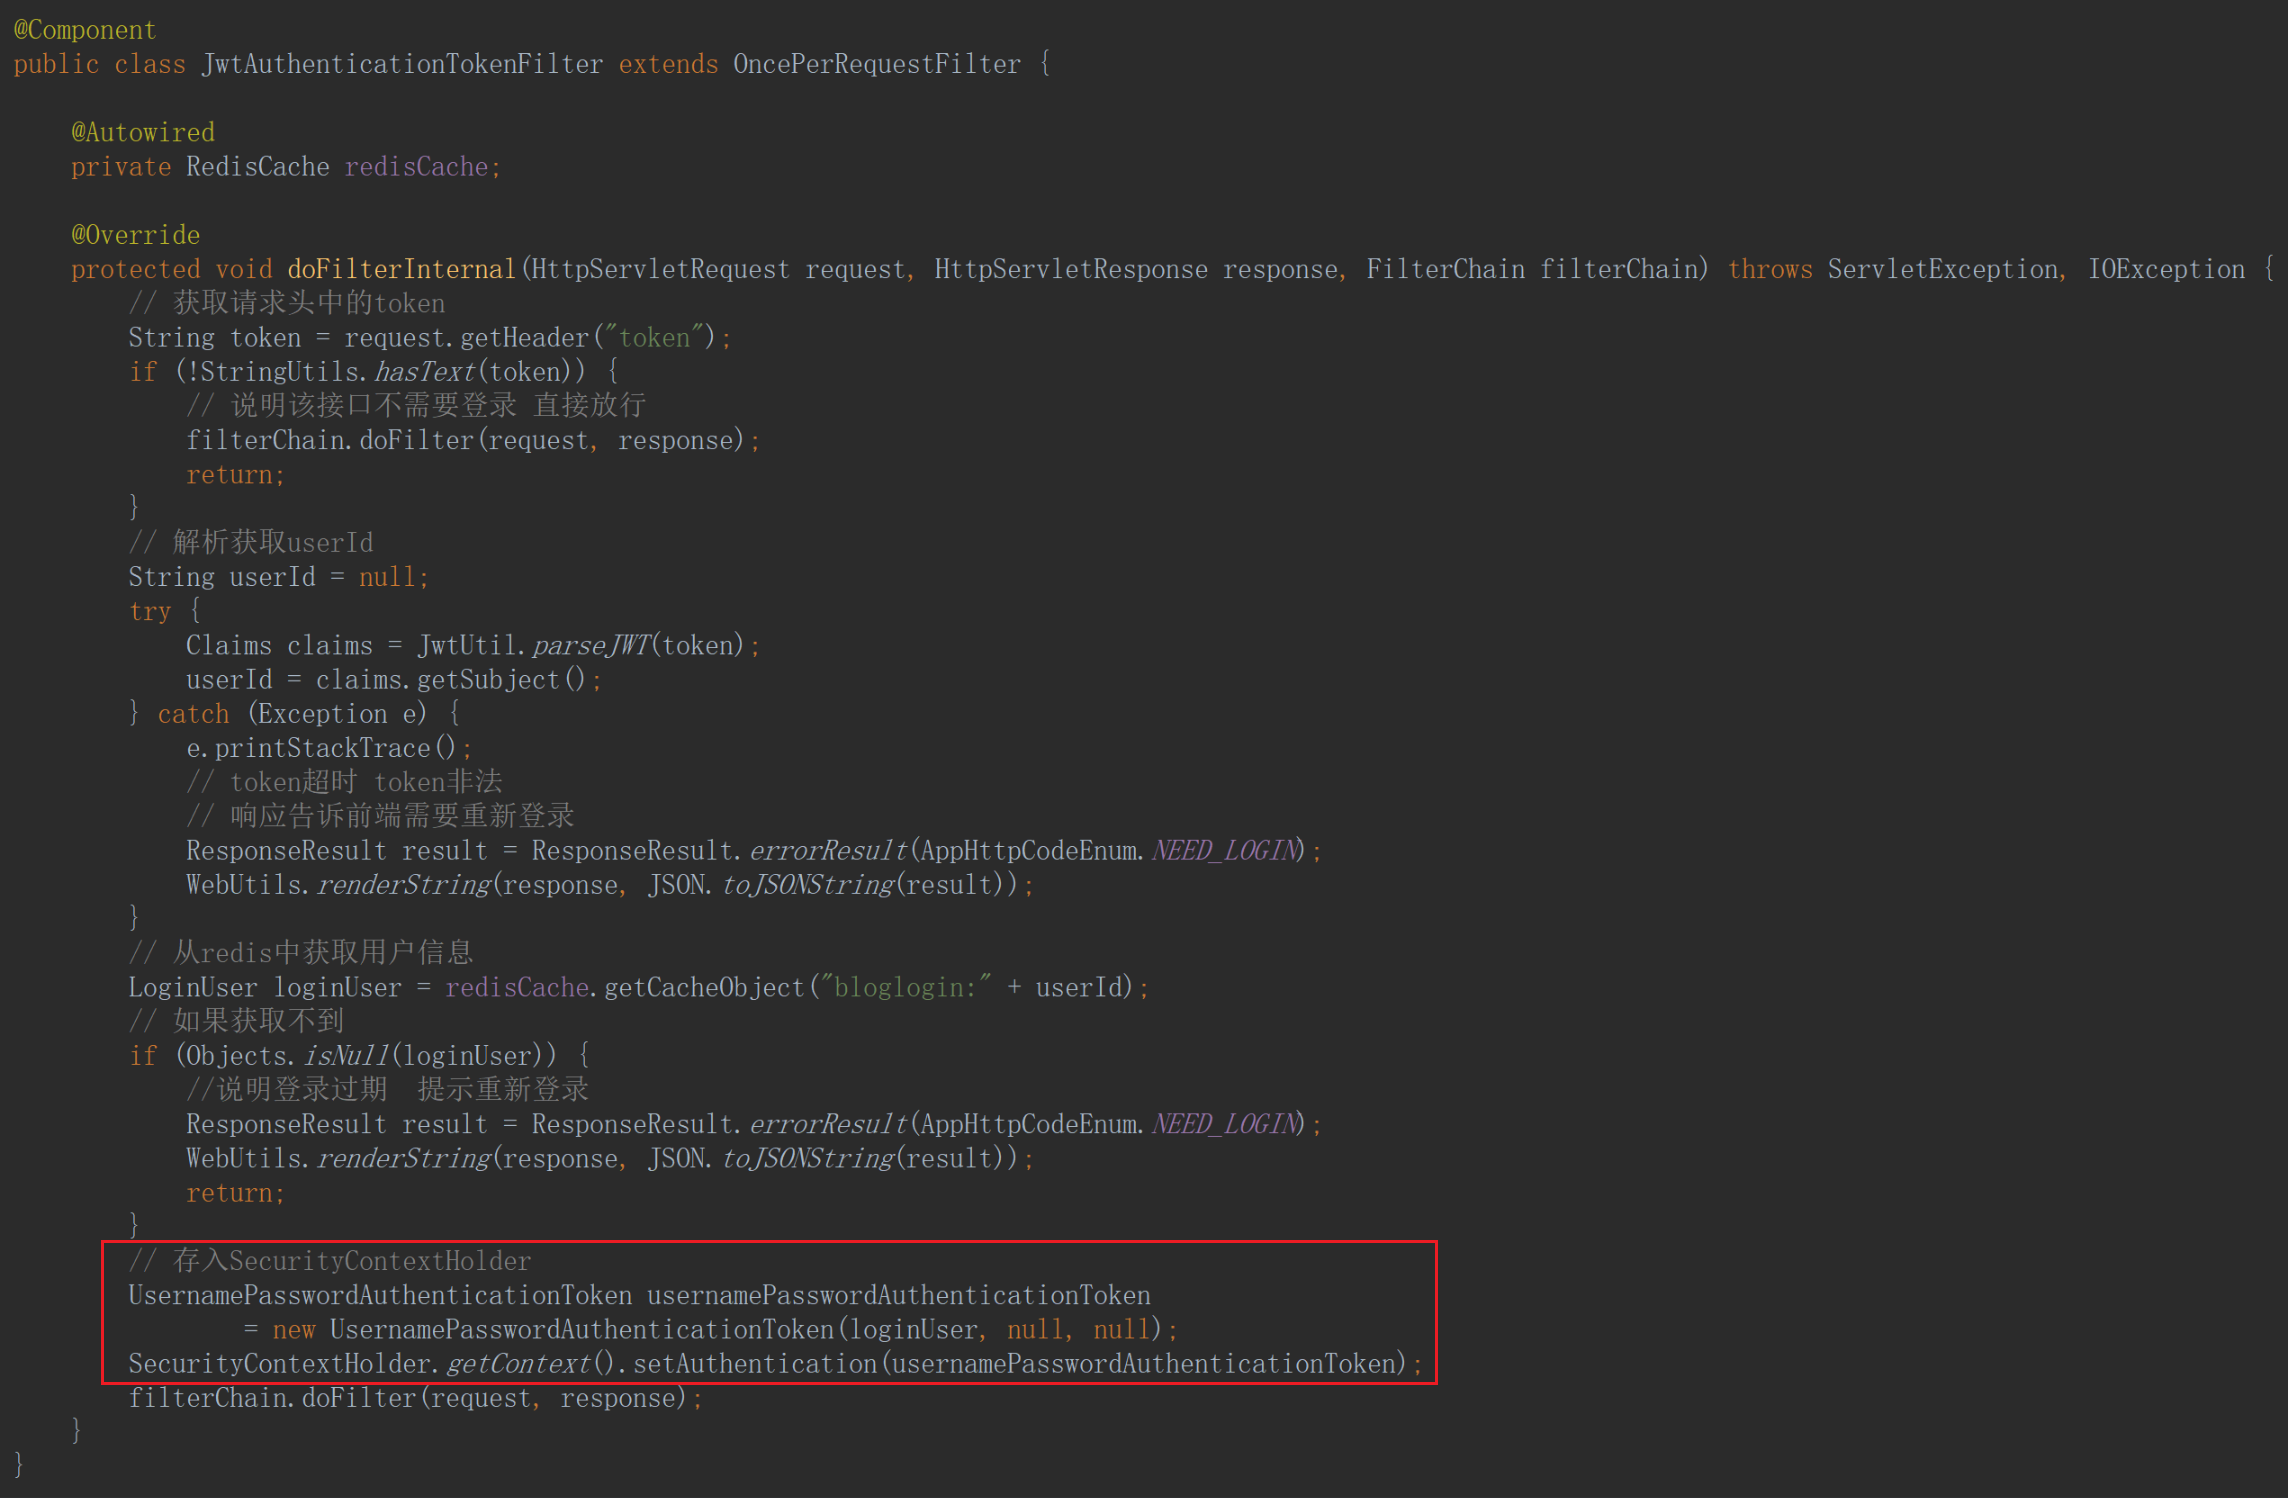The image size is (2288, 1498).
Task: Click the isNull method call
Action: [346, 1056]
